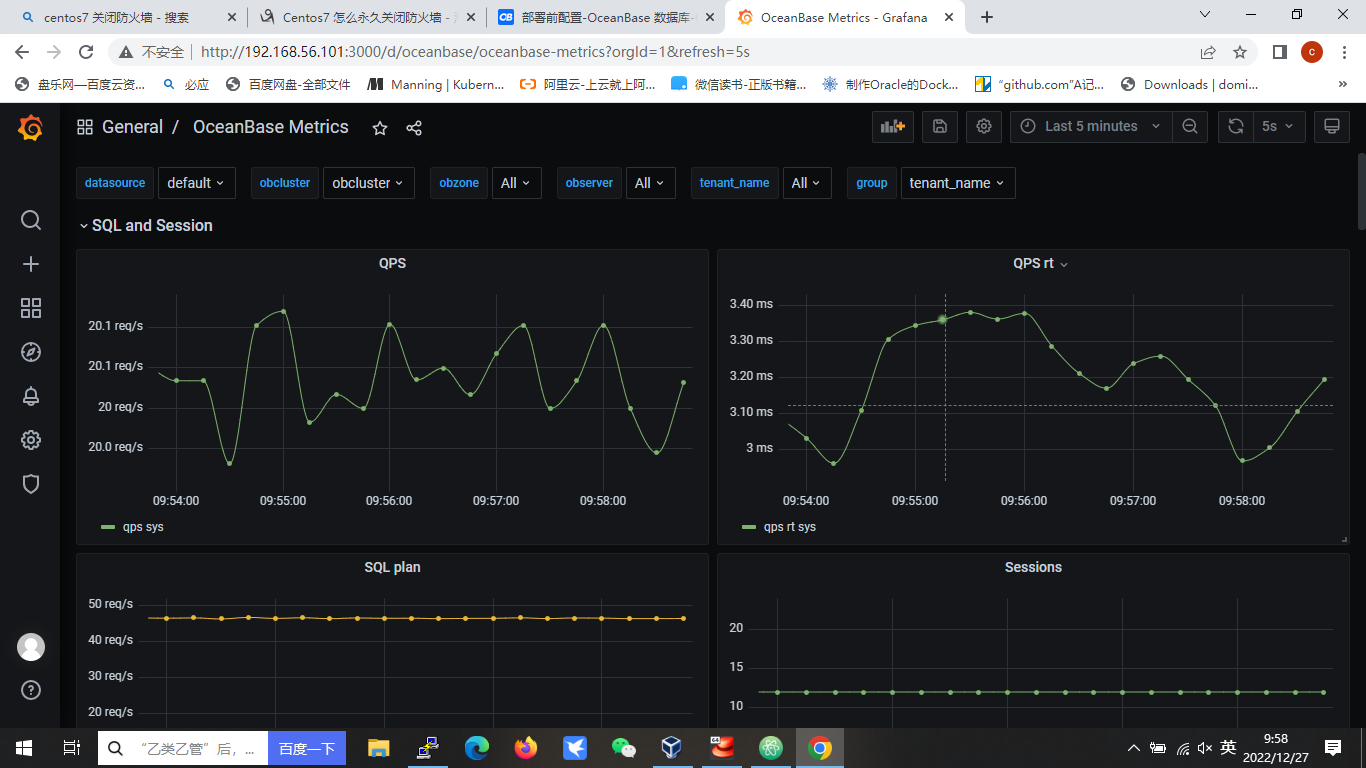
Task: Open File Explorer from the taskbar
Action: click(378, 748)
